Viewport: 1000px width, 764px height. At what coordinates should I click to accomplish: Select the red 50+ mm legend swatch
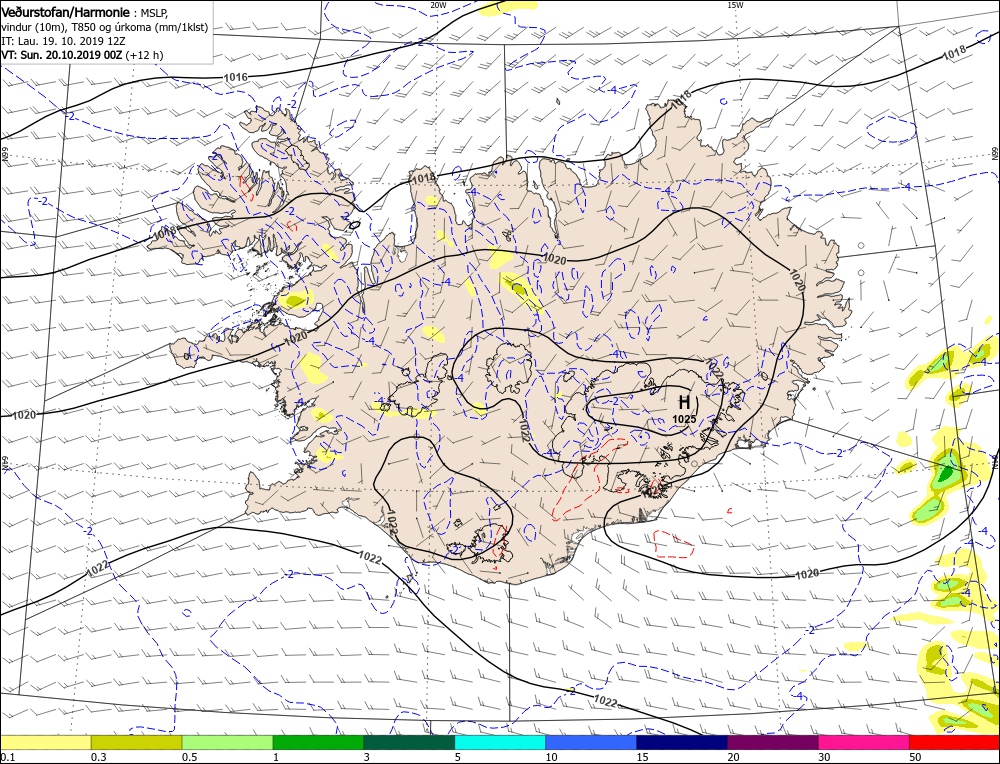[954, 742]
